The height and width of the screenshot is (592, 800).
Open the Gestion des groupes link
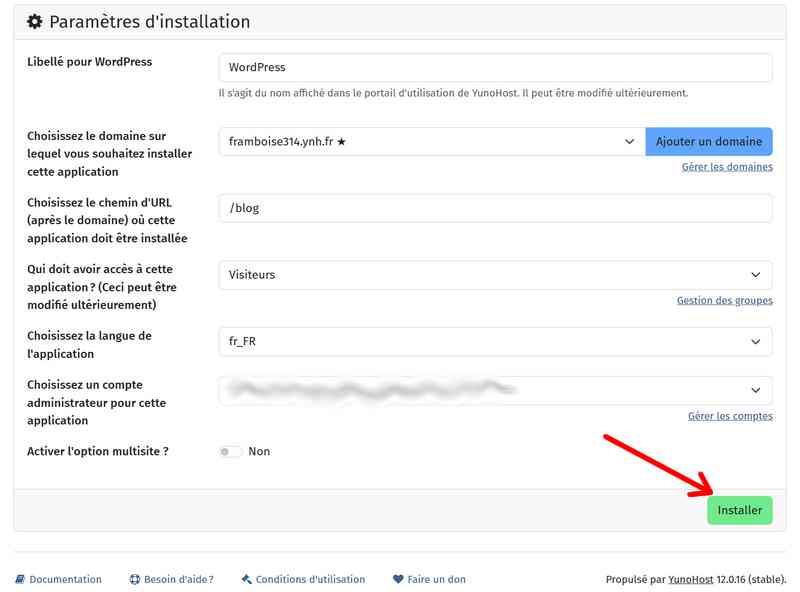[724, 300]
